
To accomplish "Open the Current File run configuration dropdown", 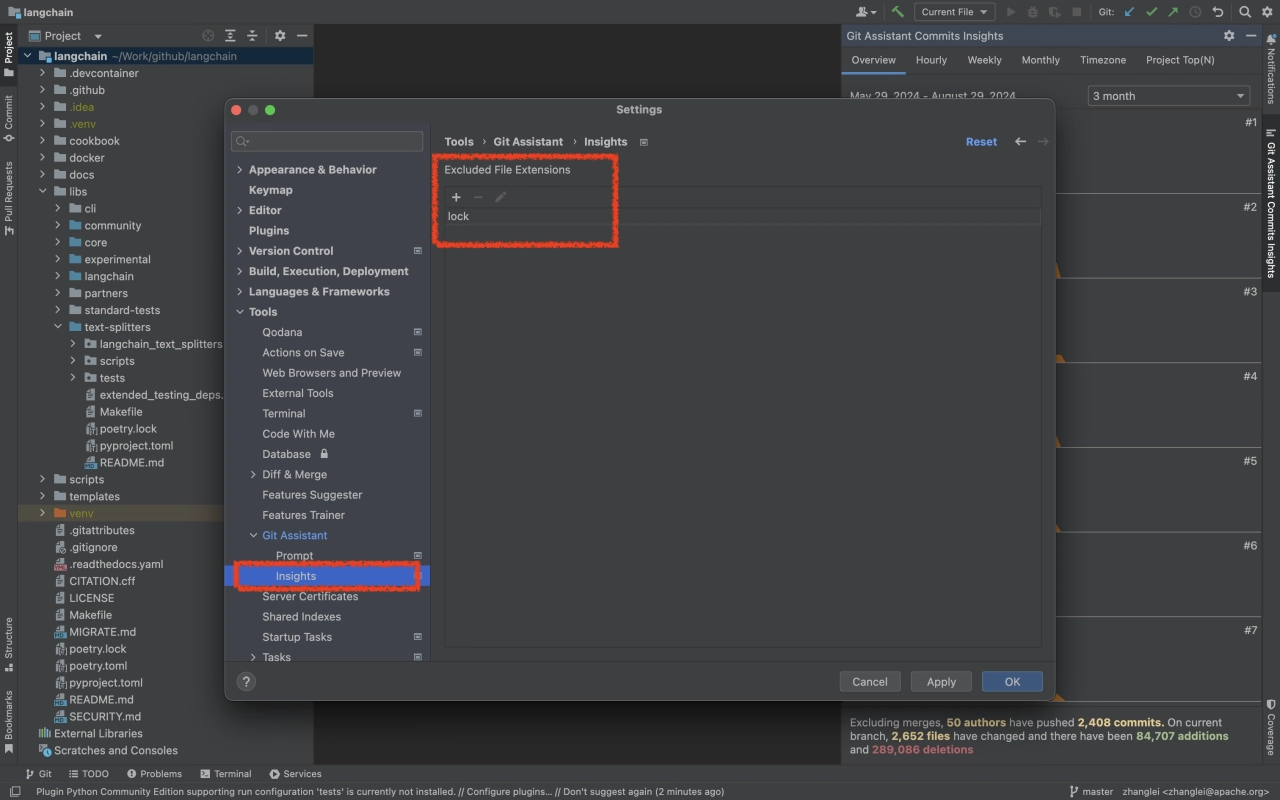I will 954,12.
